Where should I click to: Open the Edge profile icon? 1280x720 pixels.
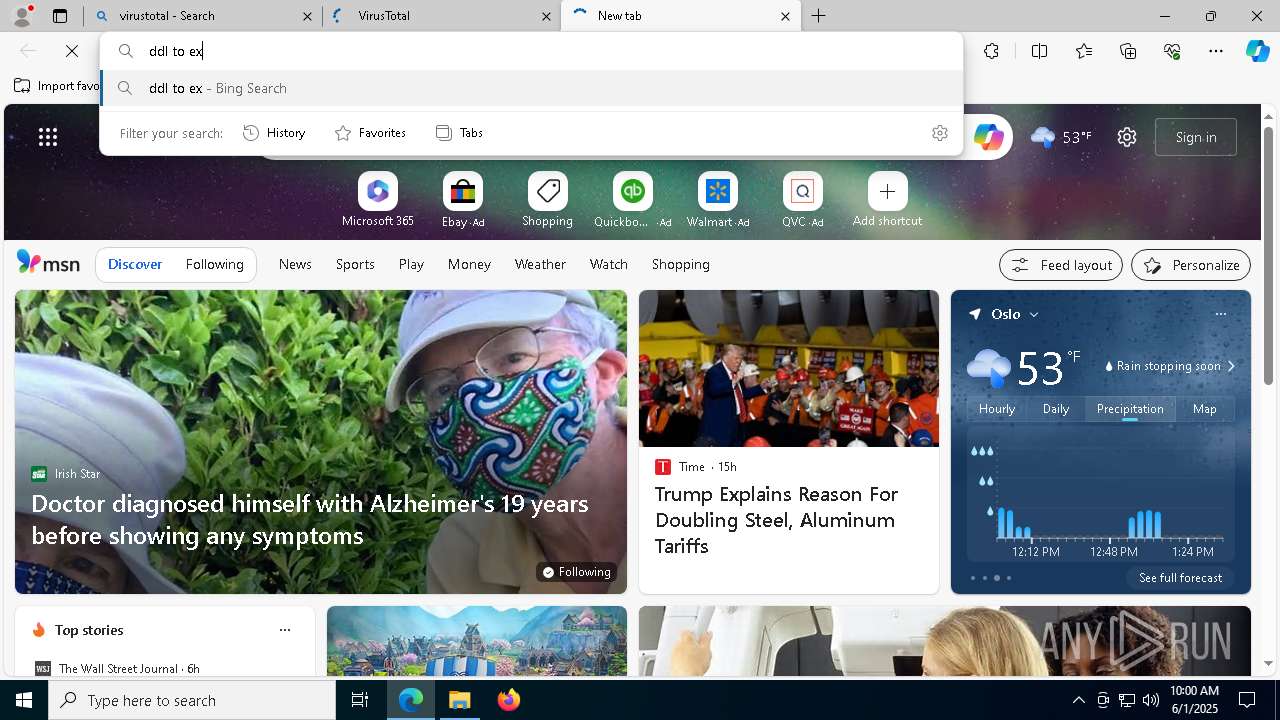(22, 16)
